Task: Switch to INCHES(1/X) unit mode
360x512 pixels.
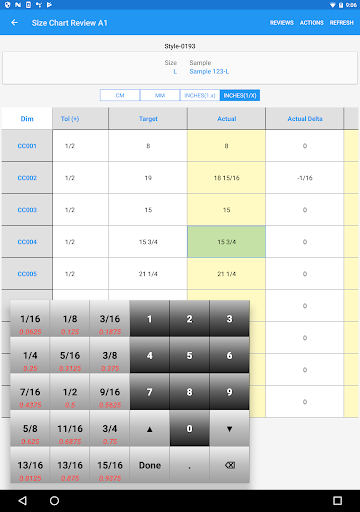Action: pos(240,95)
